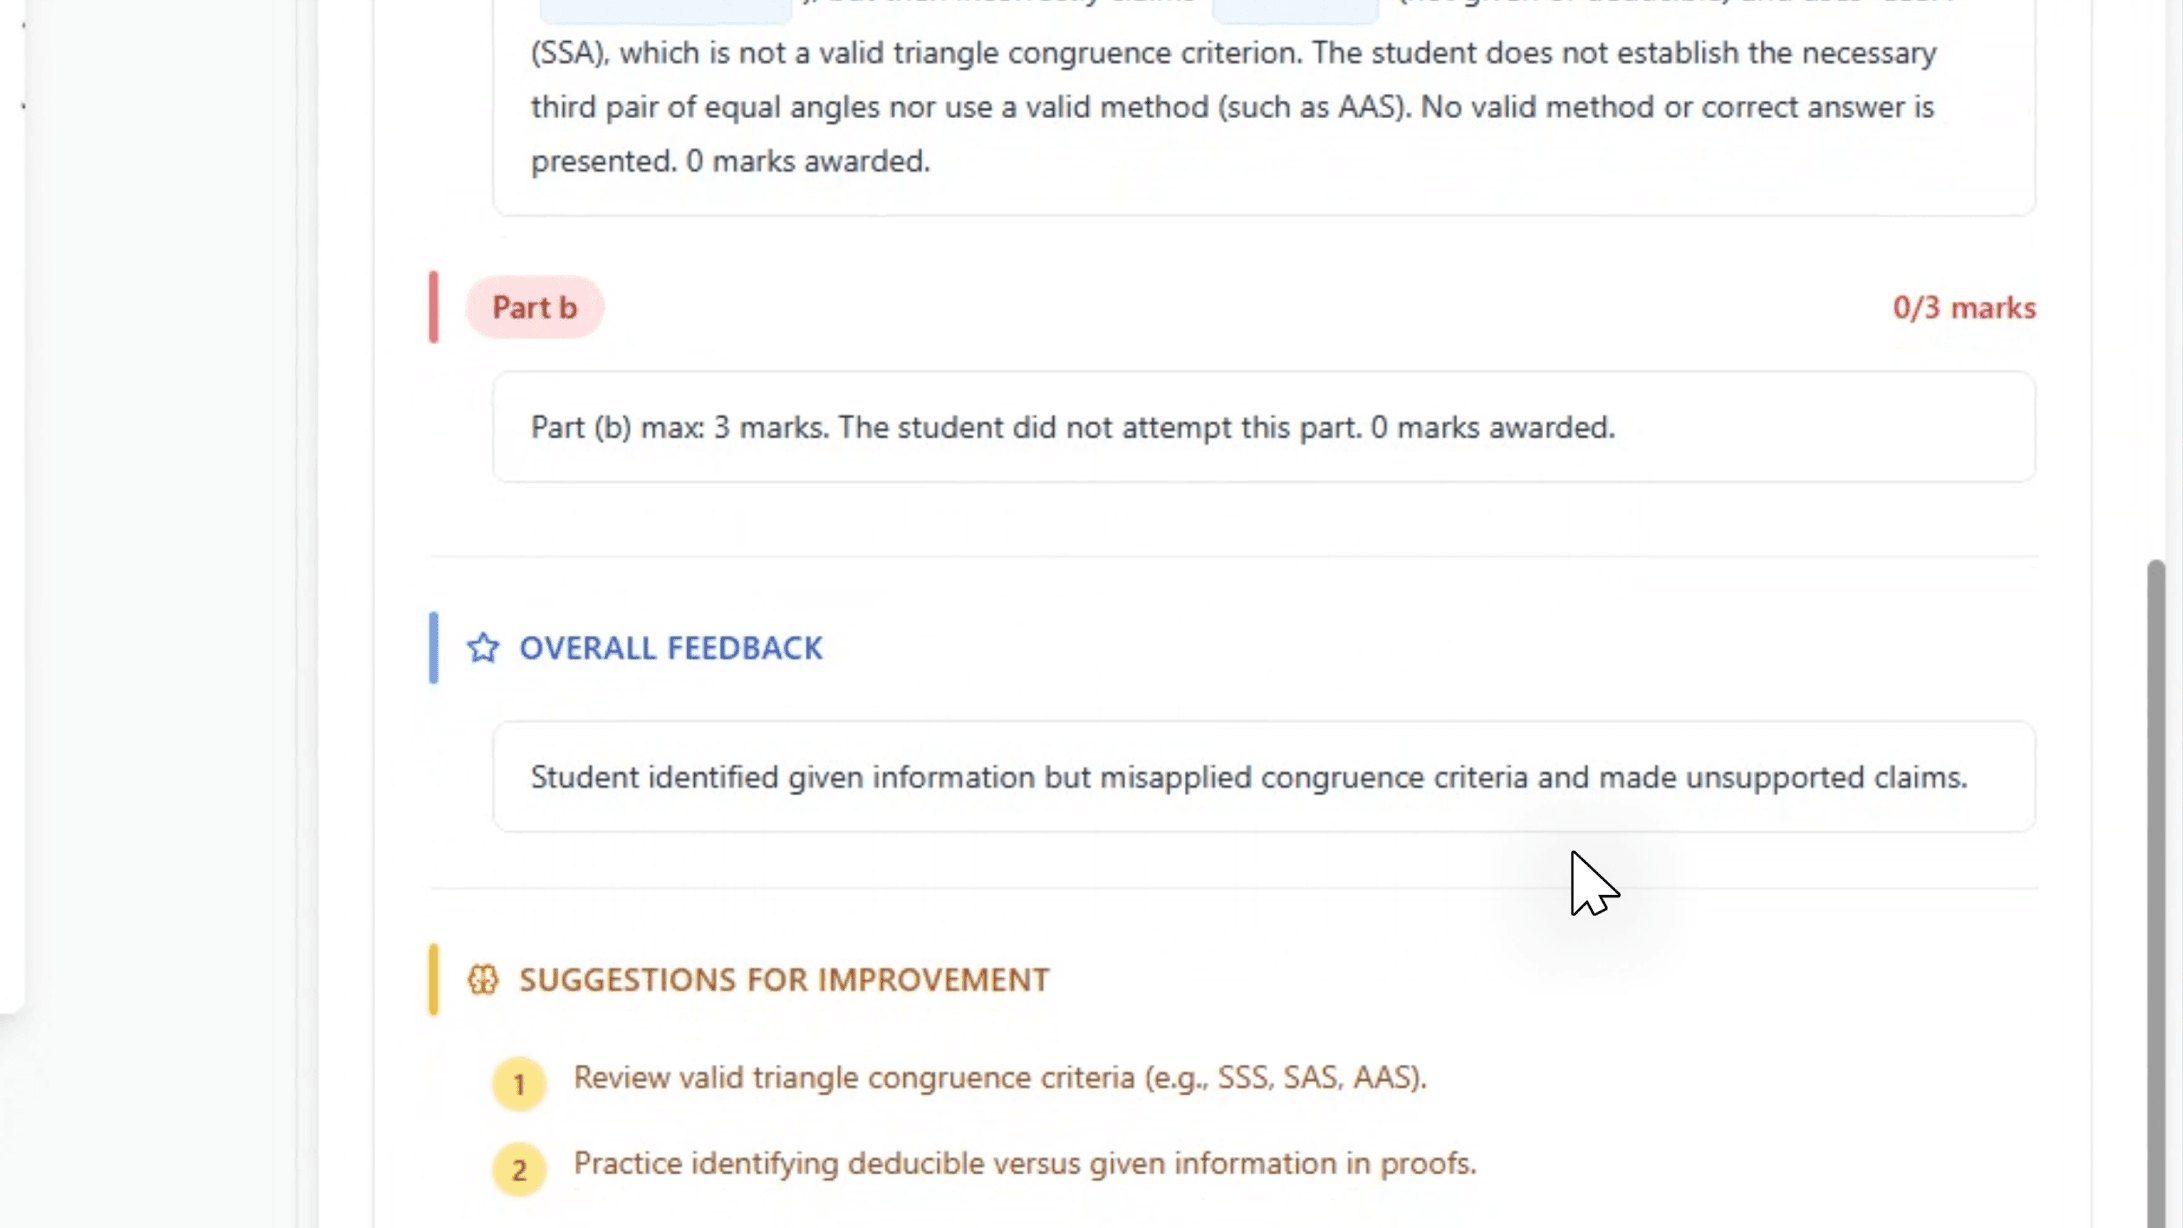Click the blue accent bar beside Overall Feedback
Viewport: 2183px width, 1228px height.
pos(433,648)
